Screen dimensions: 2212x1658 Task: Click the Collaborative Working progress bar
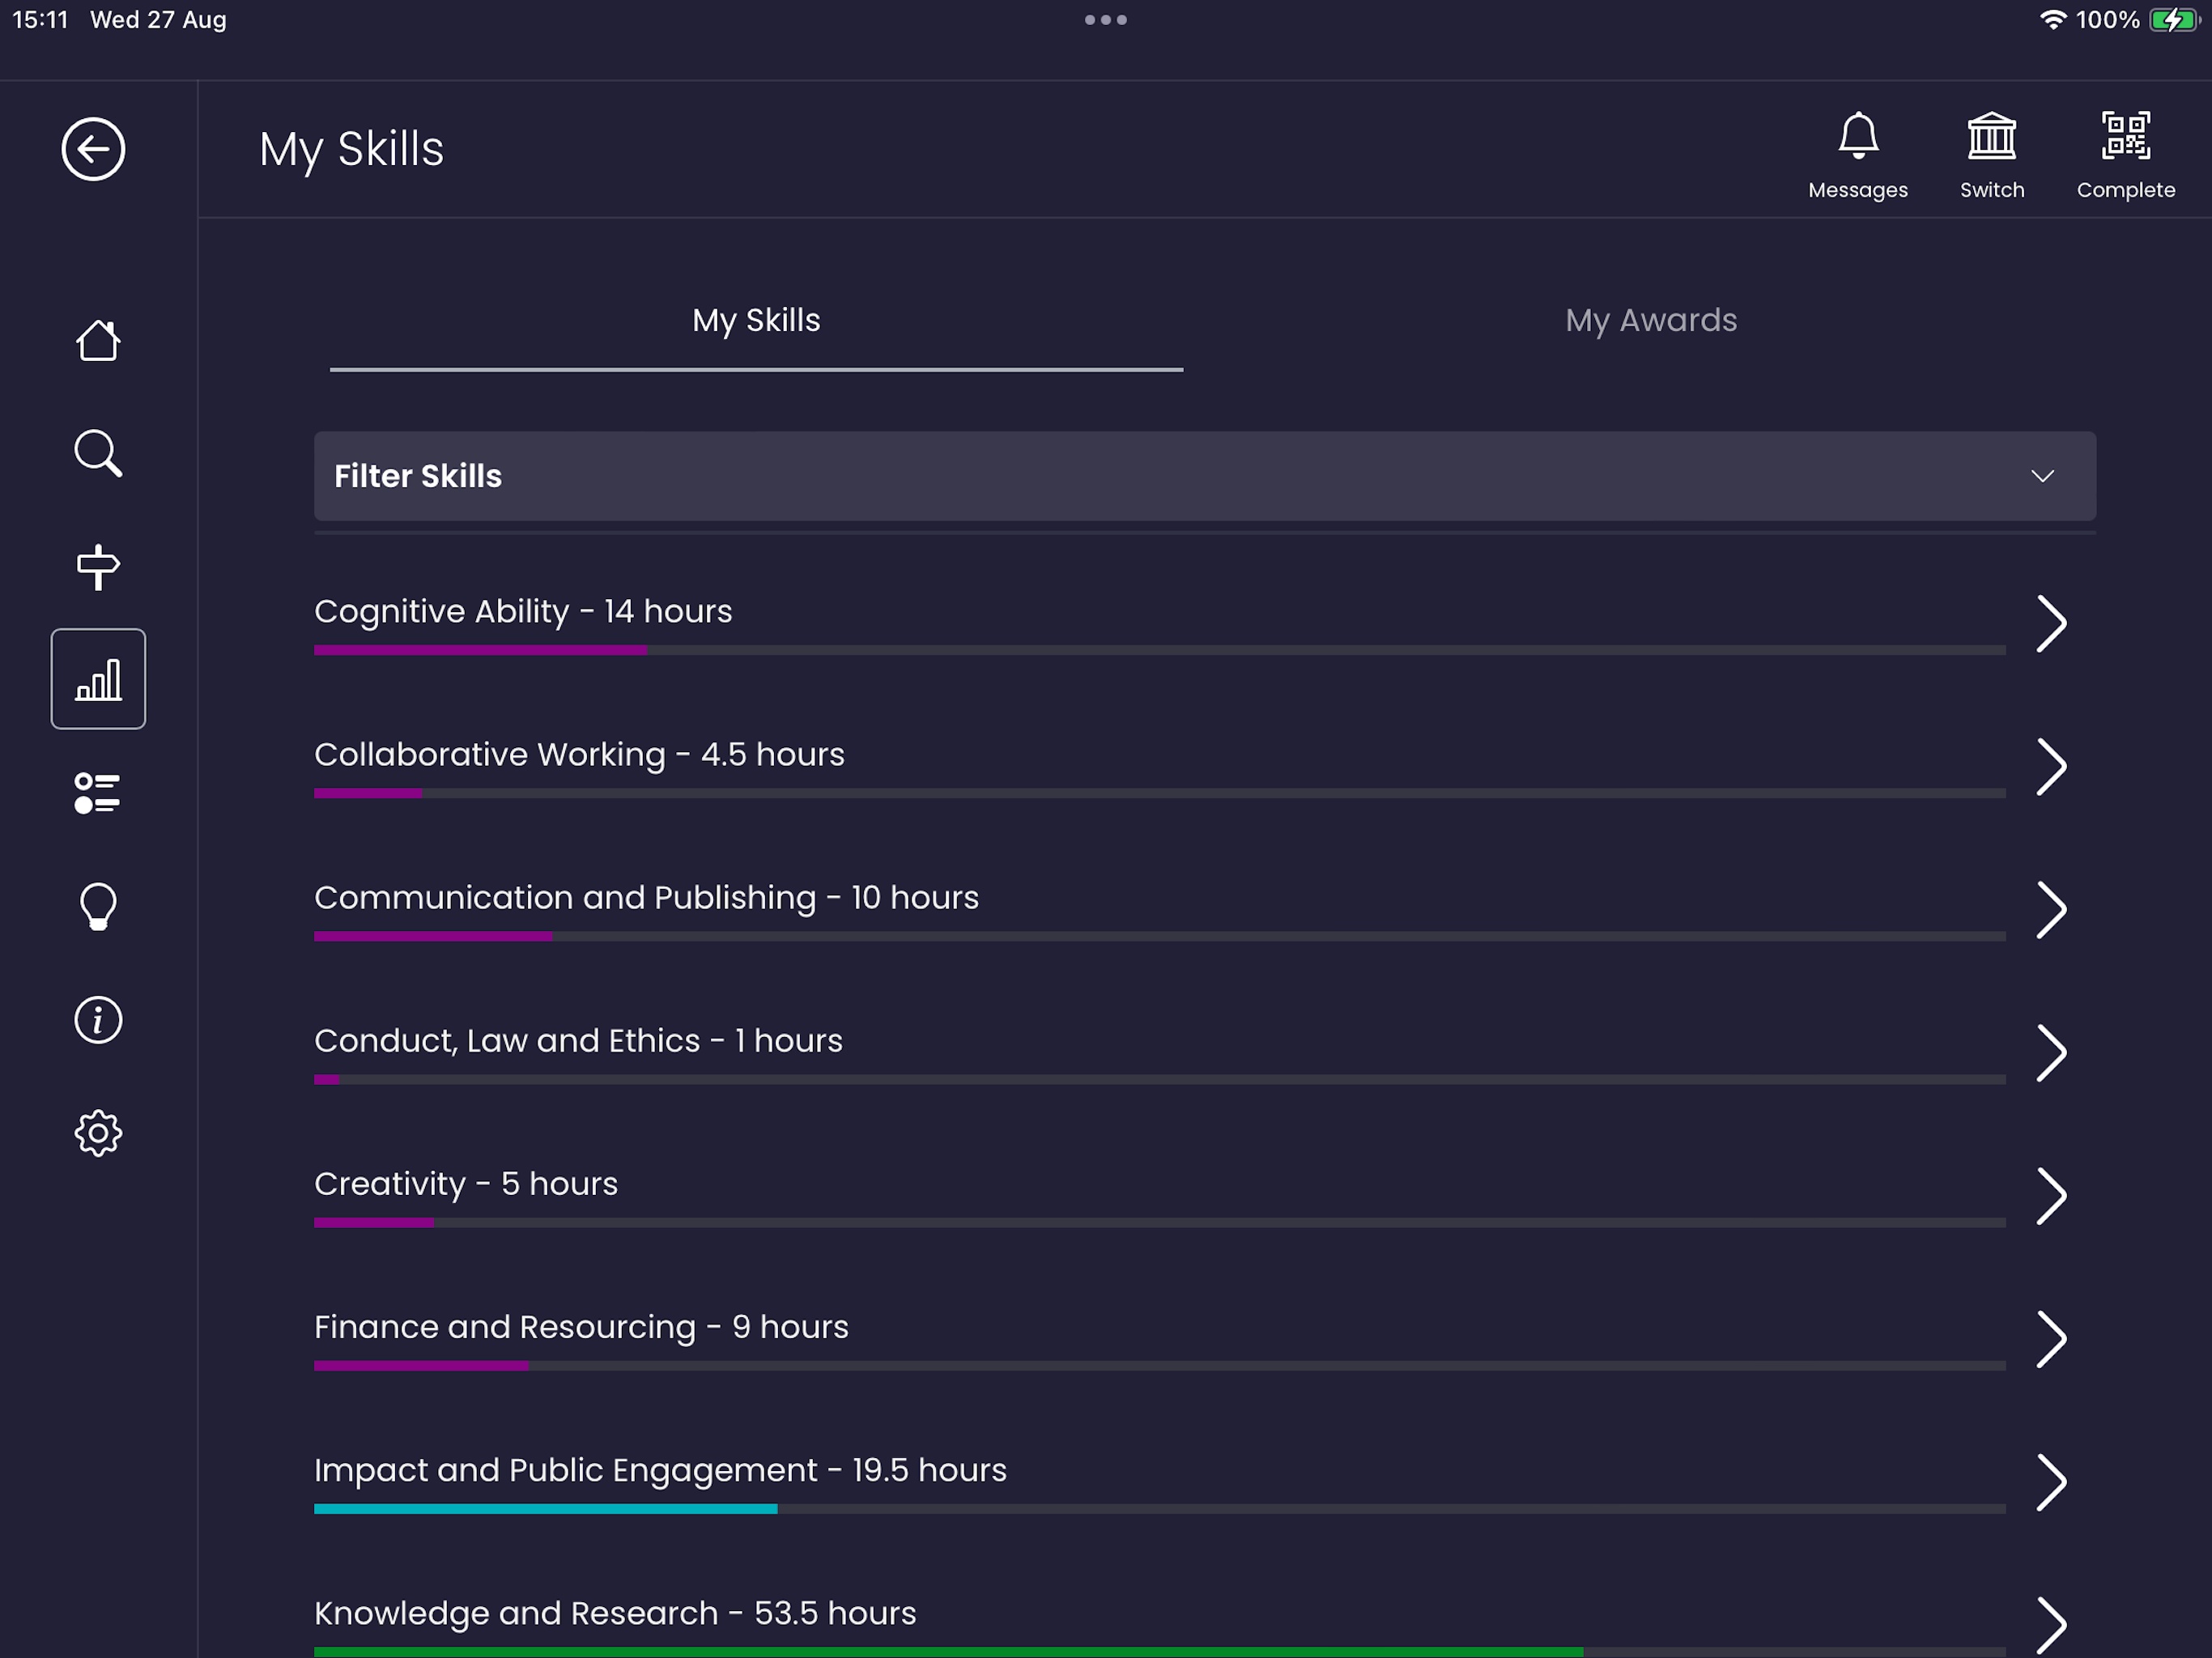(x=1159, y=793)
